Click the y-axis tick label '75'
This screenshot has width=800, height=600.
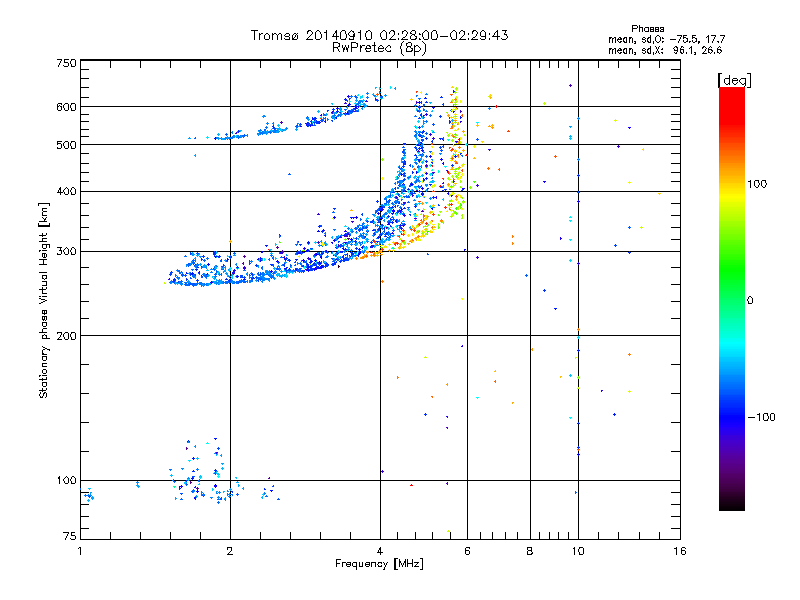70,536
